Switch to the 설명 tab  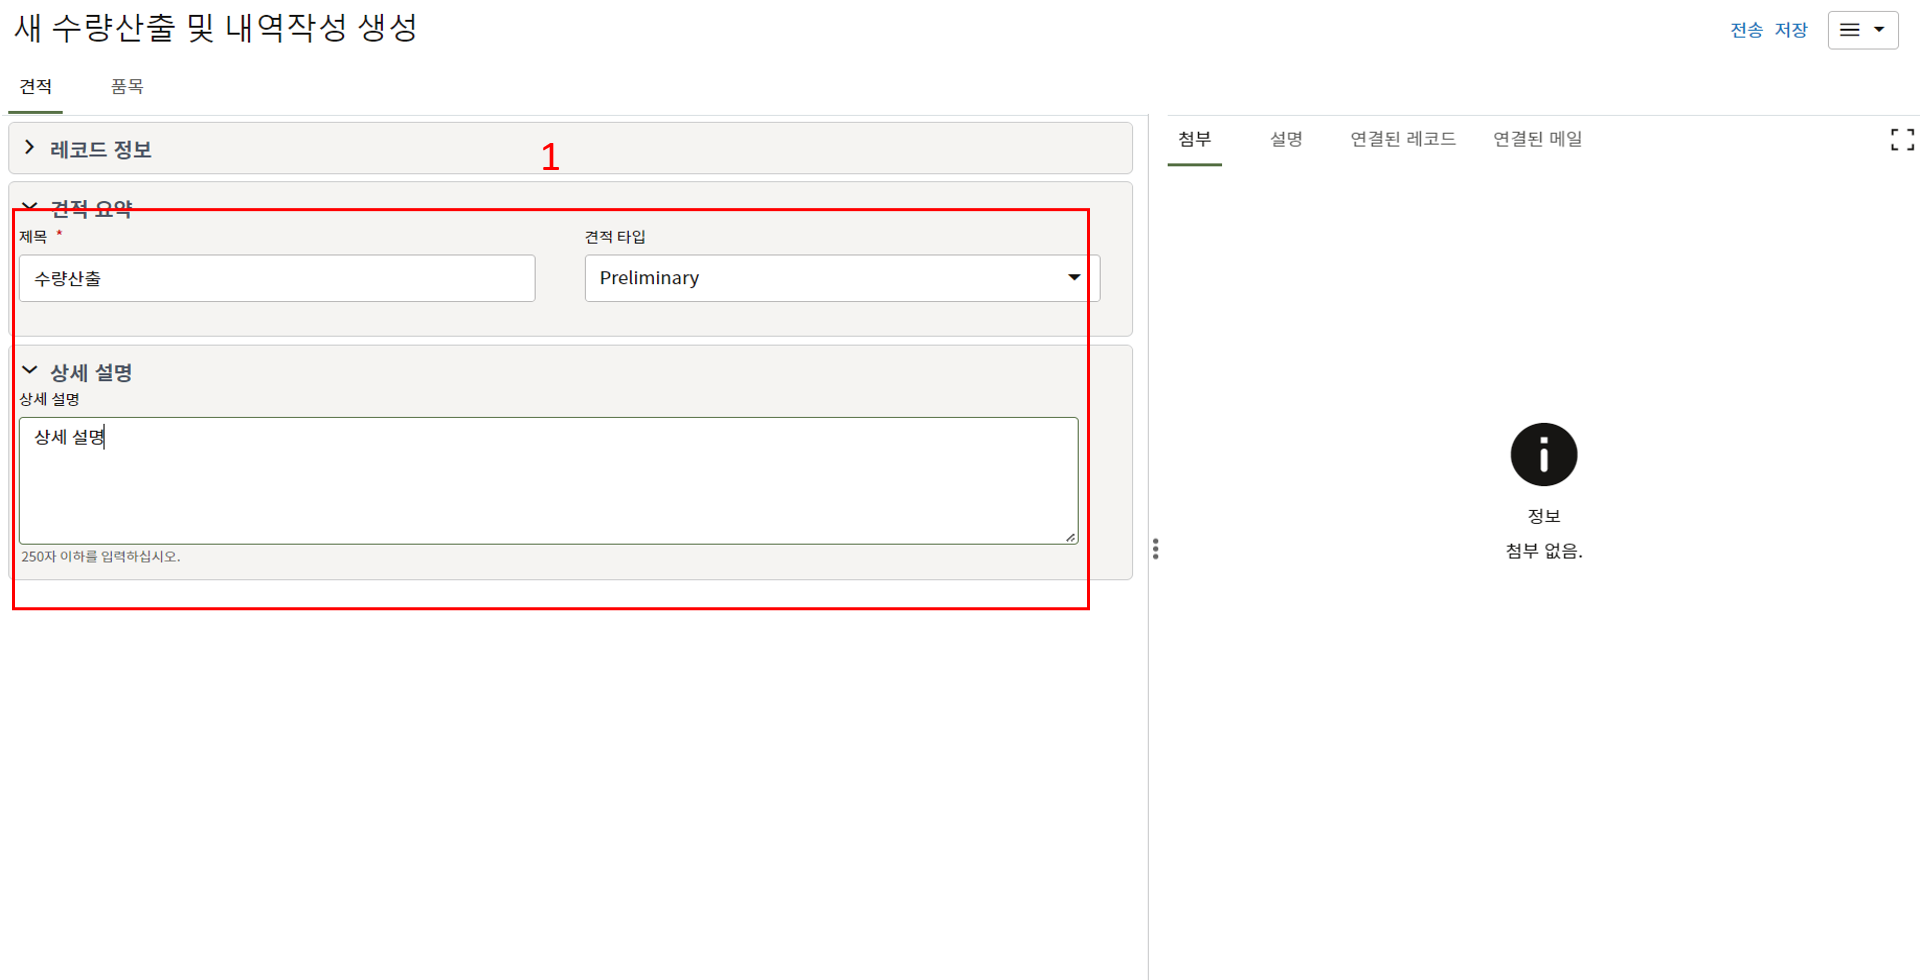(1285, 139)
